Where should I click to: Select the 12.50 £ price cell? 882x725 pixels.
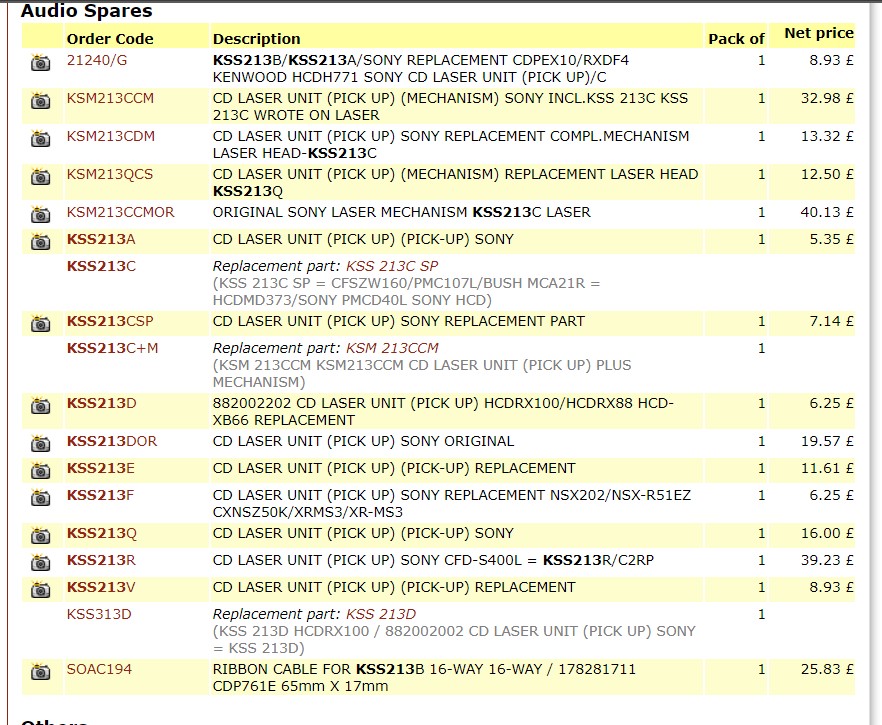827,174
